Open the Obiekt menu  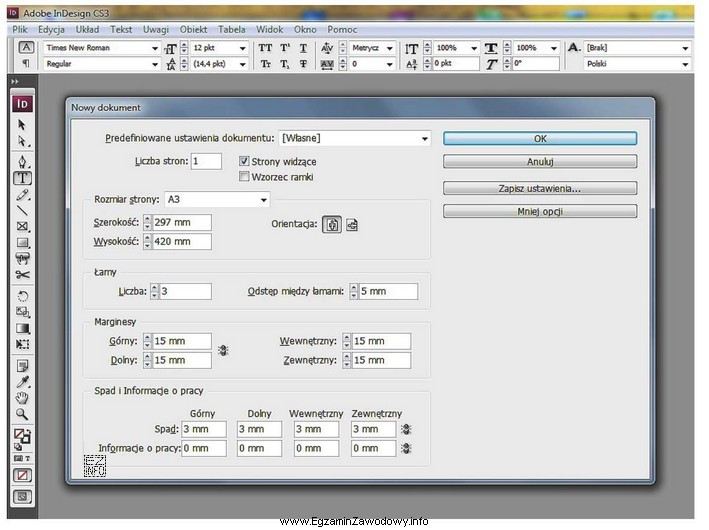[193, 30]
